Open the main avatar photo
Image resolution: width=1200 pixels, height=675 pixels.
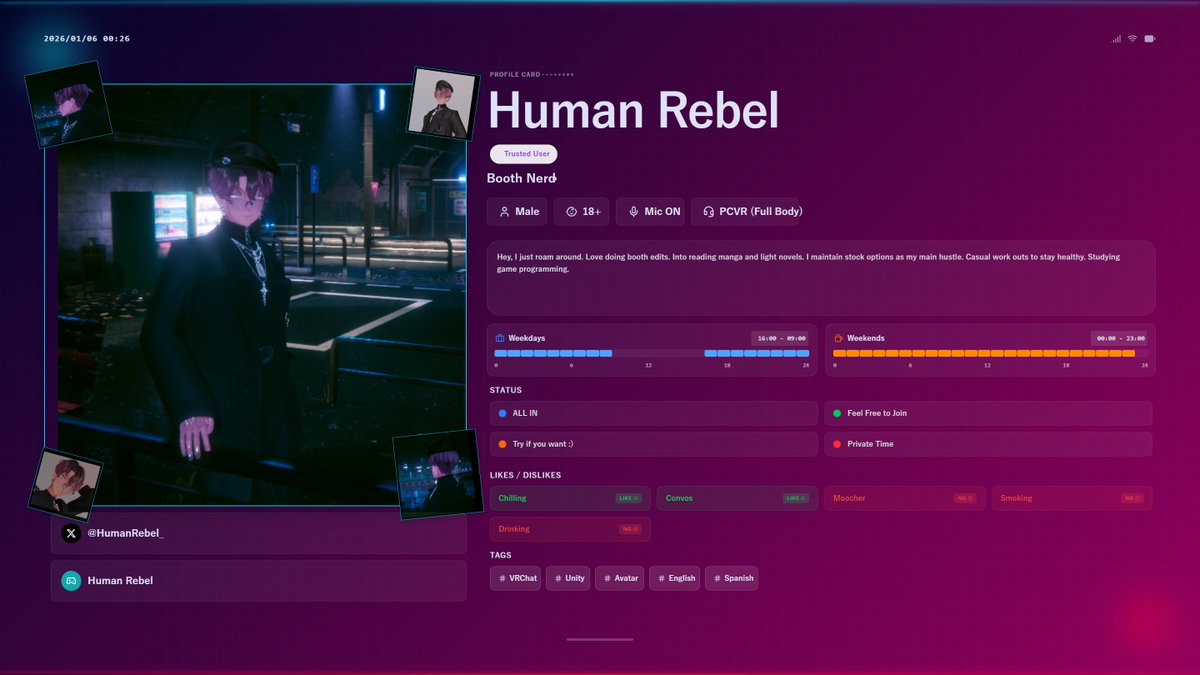(255, 295)
